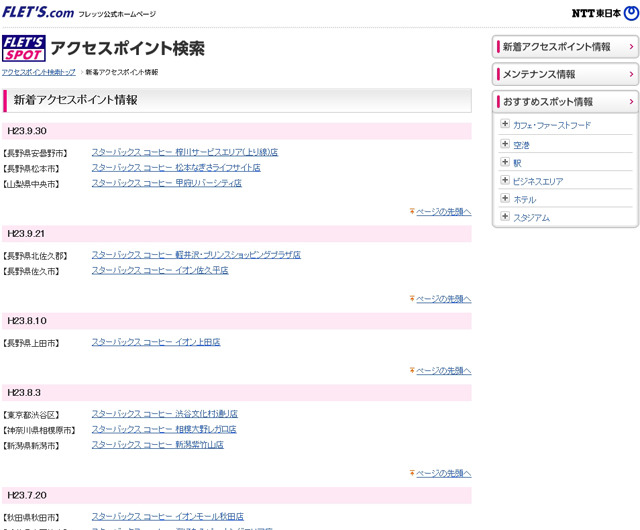Expand the ビジネスエリア category

coord(505,180)
